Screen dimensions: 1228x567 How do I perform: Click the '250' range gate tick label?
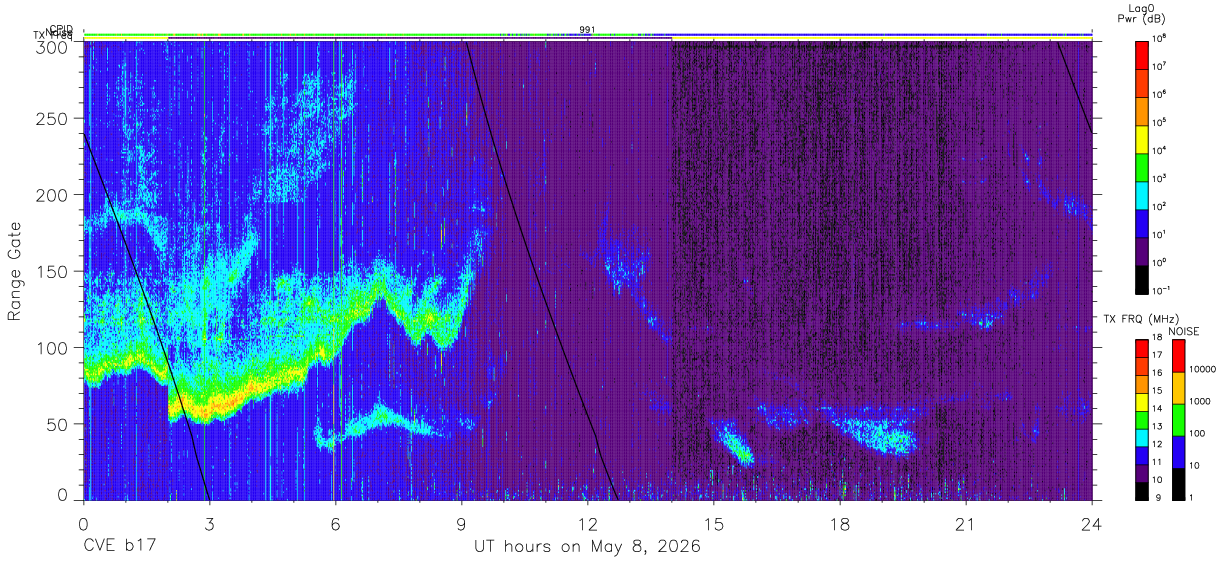pyautogui.click(x=54, y=119)
